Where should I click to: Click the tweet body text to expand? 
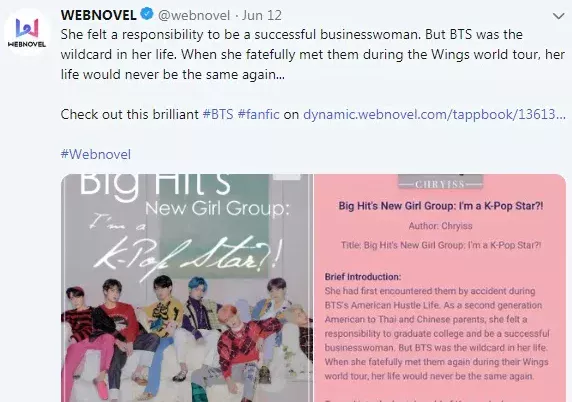tap(313, 54)
